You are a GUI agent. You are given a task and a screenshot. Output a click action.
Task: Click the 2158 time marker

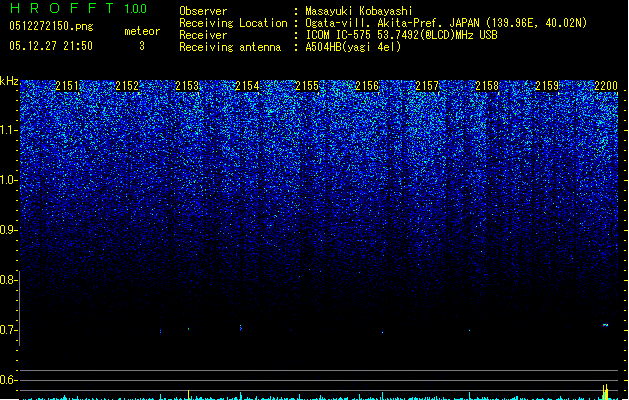(x=487, y=86)
